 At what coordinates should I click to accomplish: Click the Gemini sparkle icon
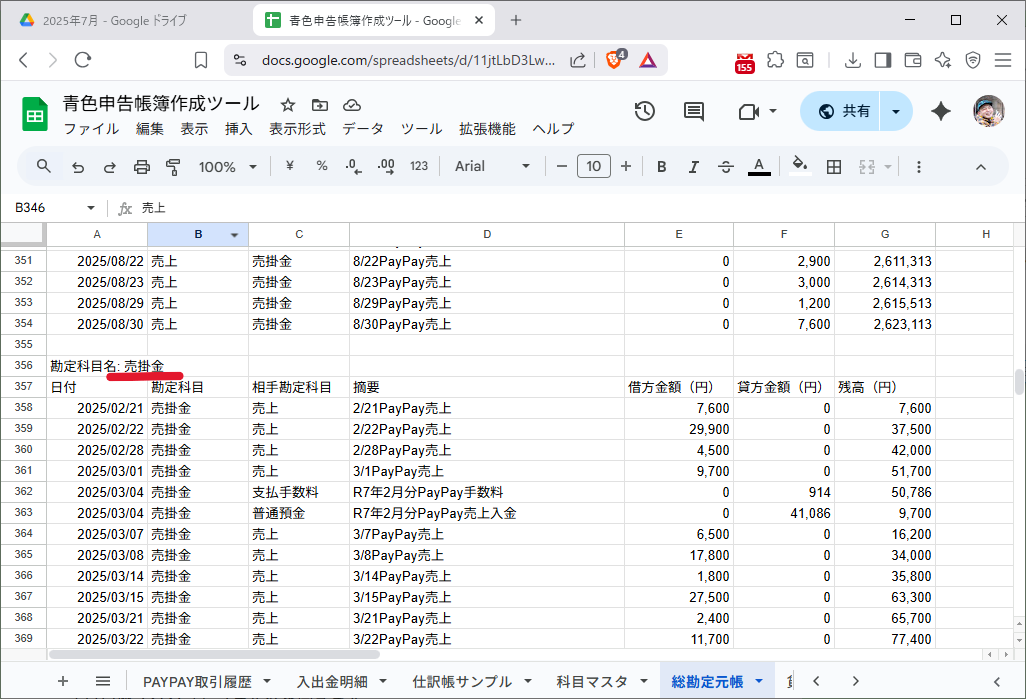point(940,111)
